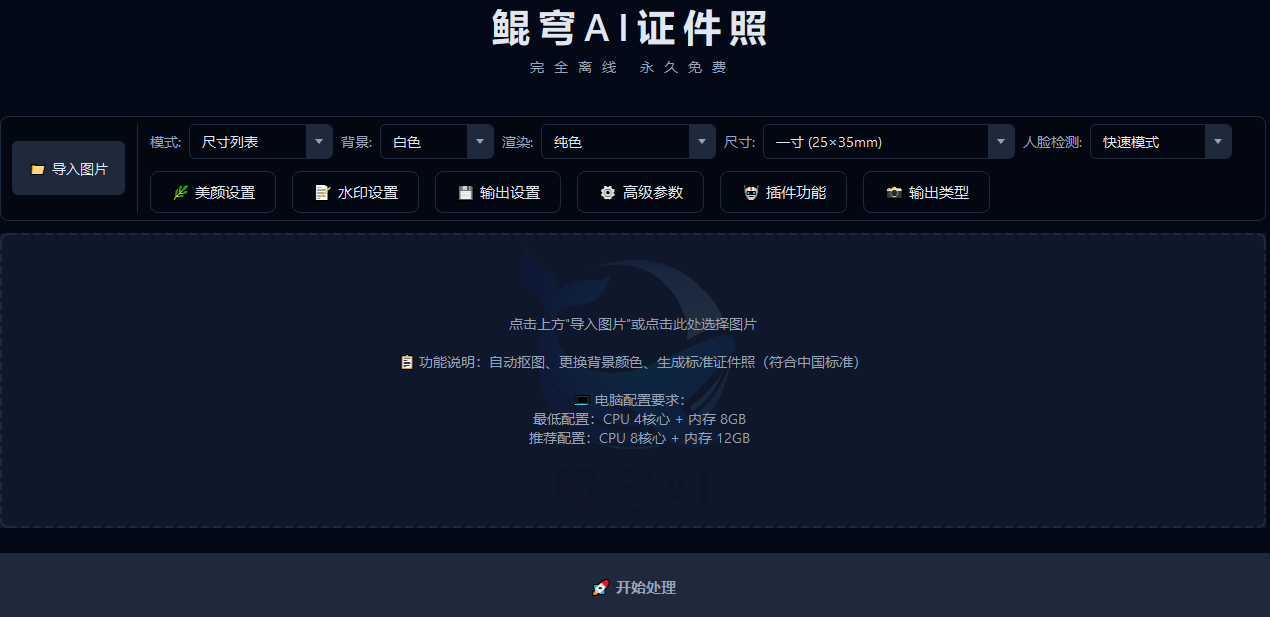Viewport: 1270px width, 617px height.
Task: Expand the 背景 dropdown showing 白色
Action: pyautogui.click(x=437, y=142)
